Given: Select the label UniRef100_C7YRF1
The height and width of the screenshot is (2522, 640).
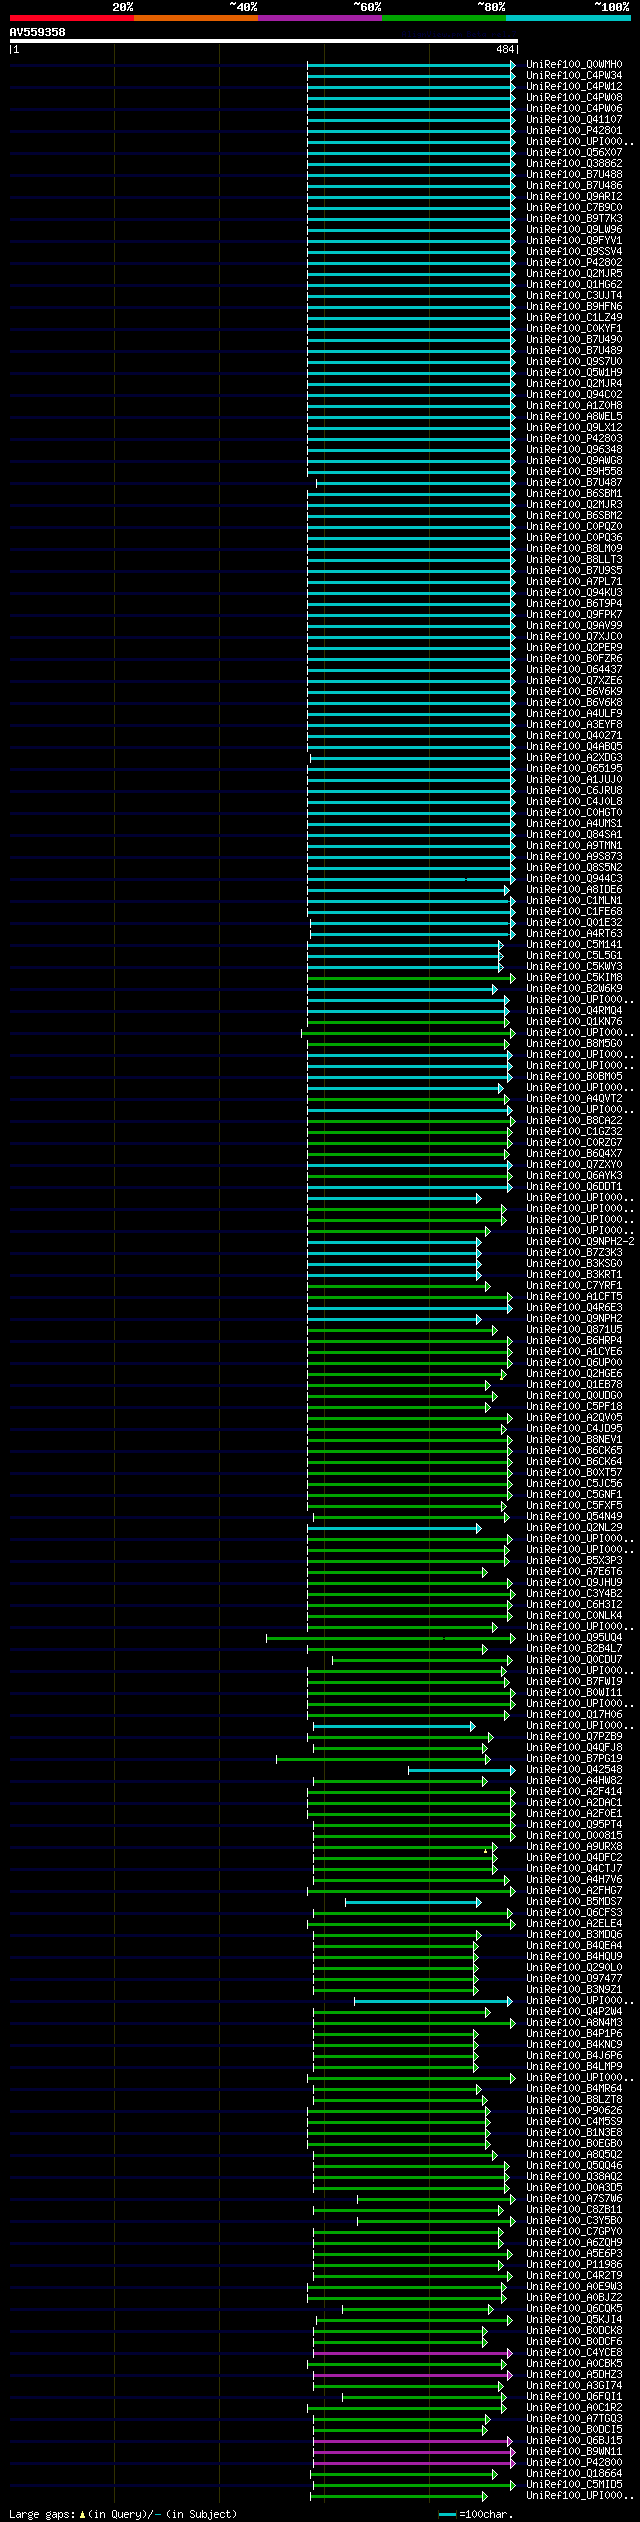Looking at the screenshot, I should tap(574, 1285).
